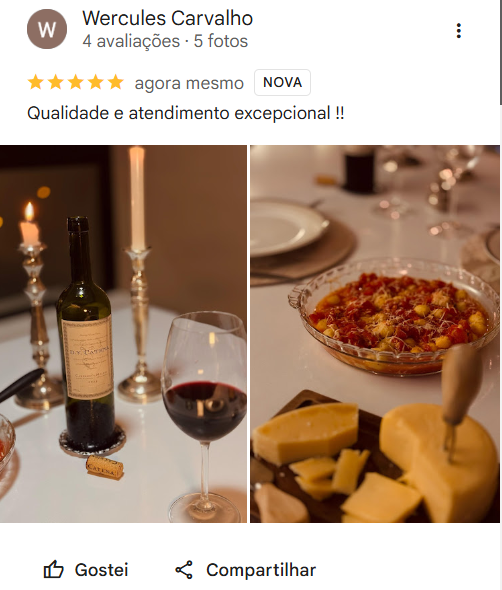Open the three-dot review options menu
Image resolution: width=502 pixels, height=590 pixels.
[x=458, y=31]
